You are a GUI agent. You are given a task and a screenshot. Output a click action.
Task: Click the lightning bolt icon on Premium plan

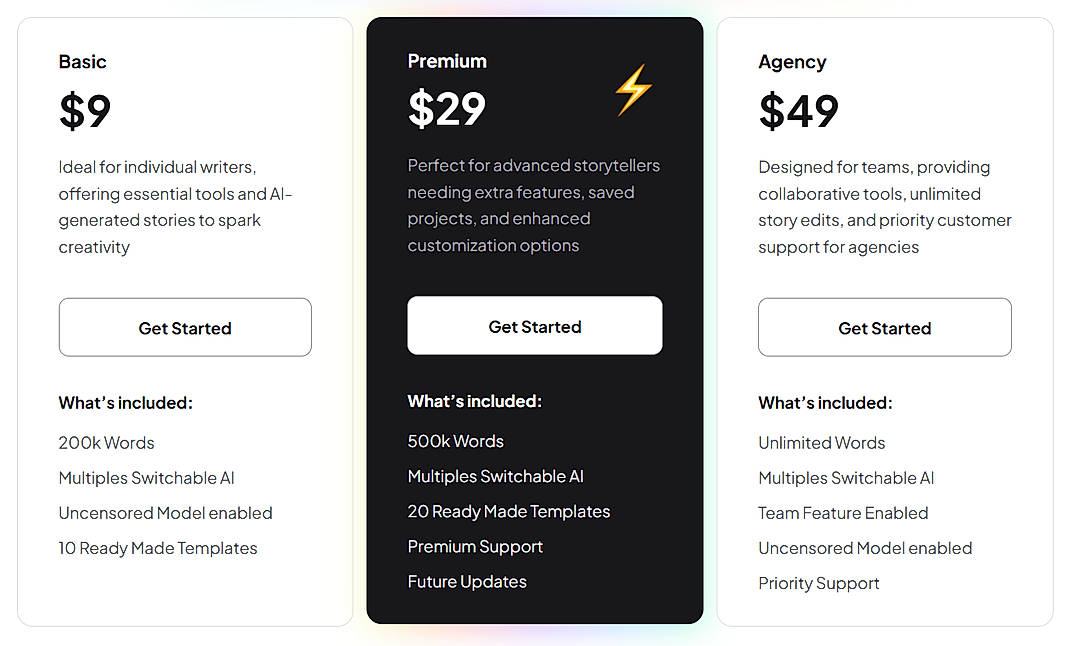(x=633, y=90)
